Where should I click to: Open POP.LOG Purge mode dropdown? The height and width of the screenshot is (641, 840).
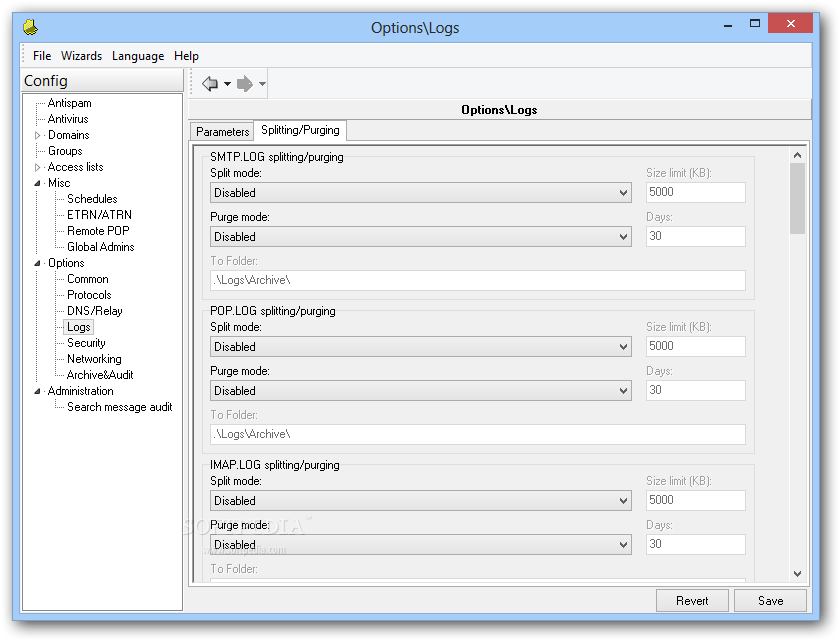click(421, 390)
